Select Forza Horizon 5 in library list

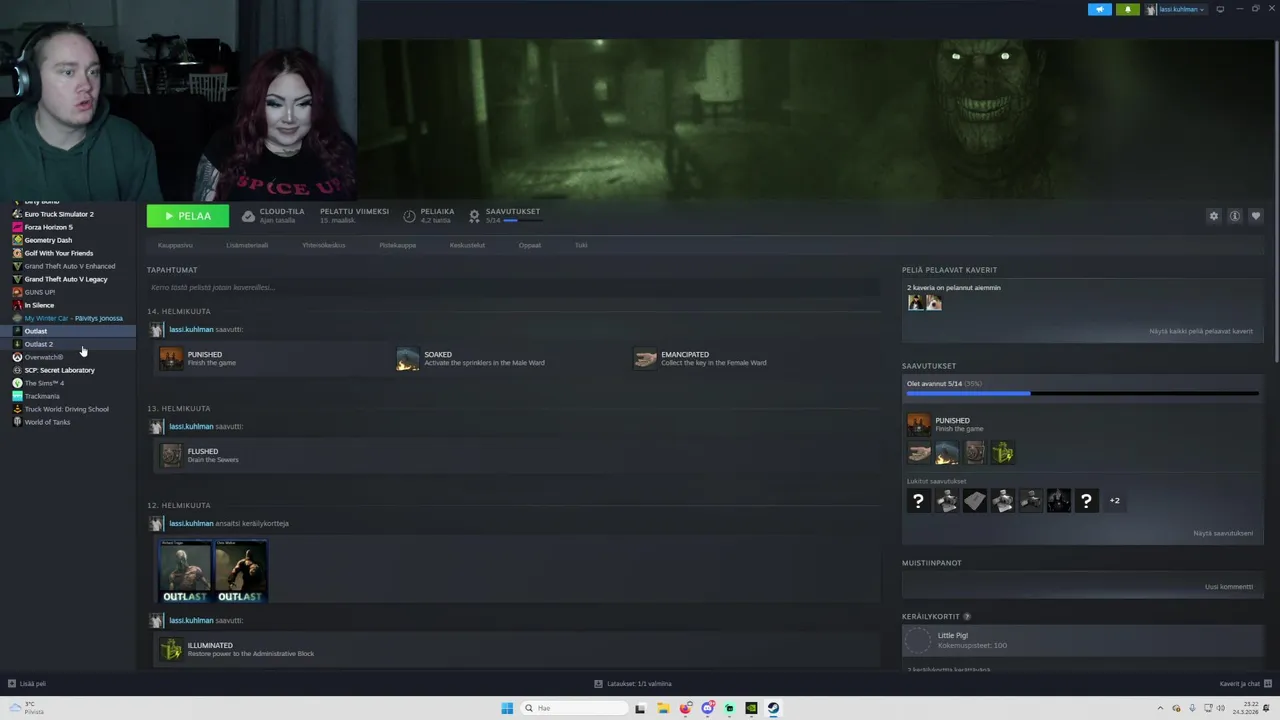click(48, 227)
